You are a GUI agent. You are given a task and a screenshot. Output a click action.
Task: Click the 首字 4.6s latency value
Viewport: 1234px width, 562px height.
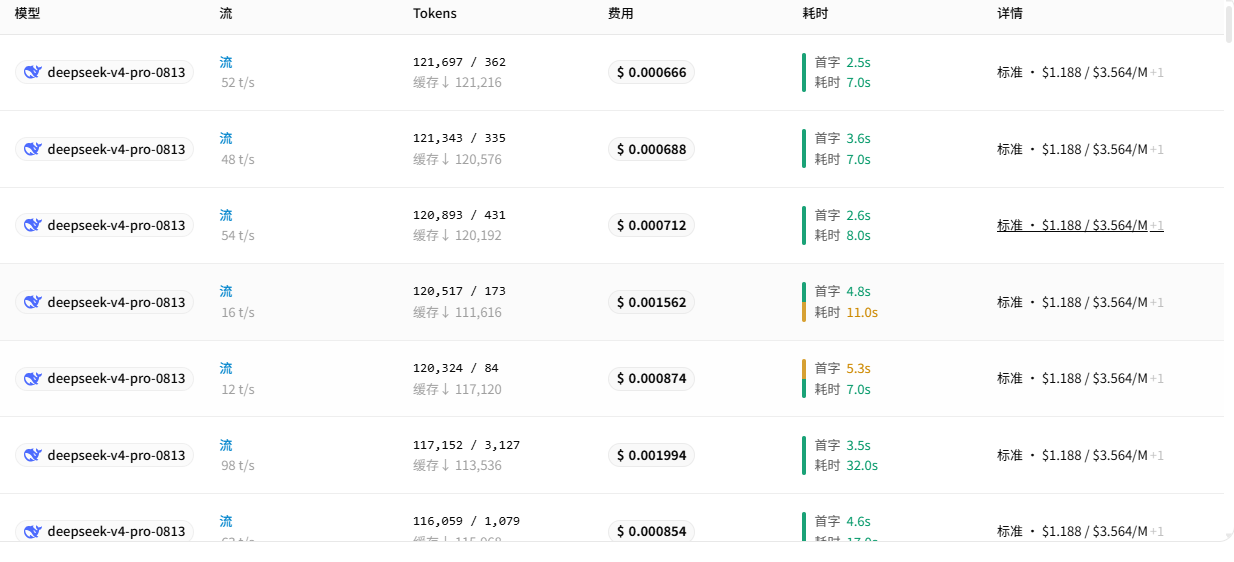pos(842,521)
